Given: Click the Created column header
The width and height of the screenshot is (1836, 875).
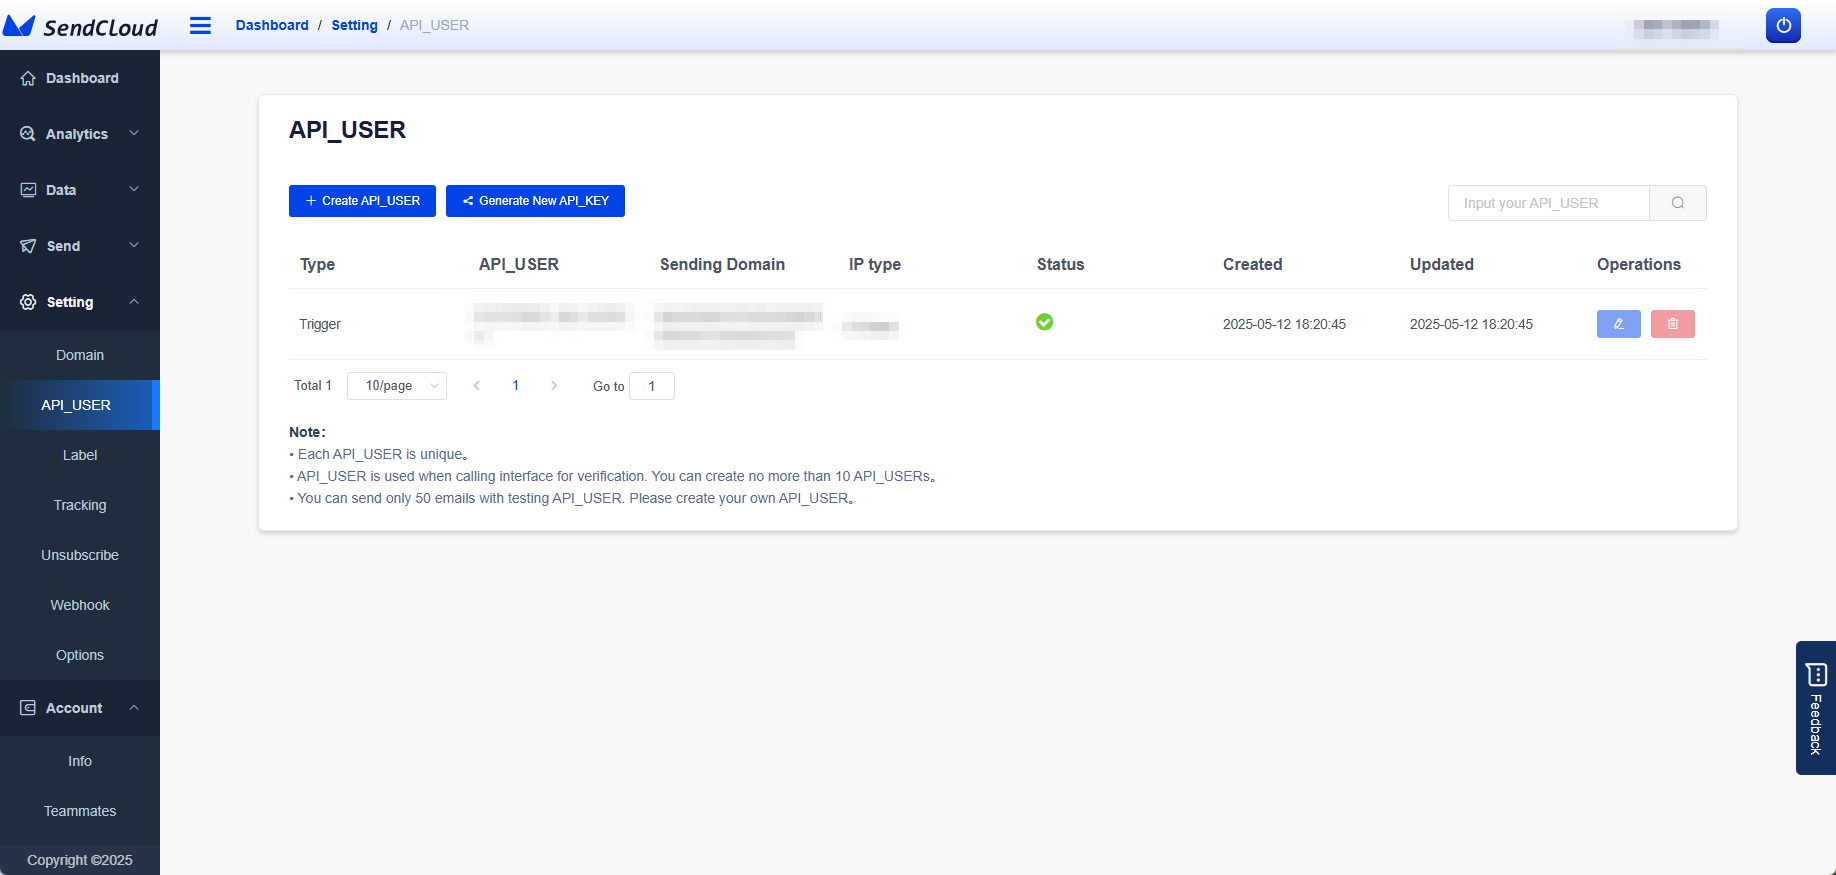Looking at the screenshot, I should coord(1252,264).
